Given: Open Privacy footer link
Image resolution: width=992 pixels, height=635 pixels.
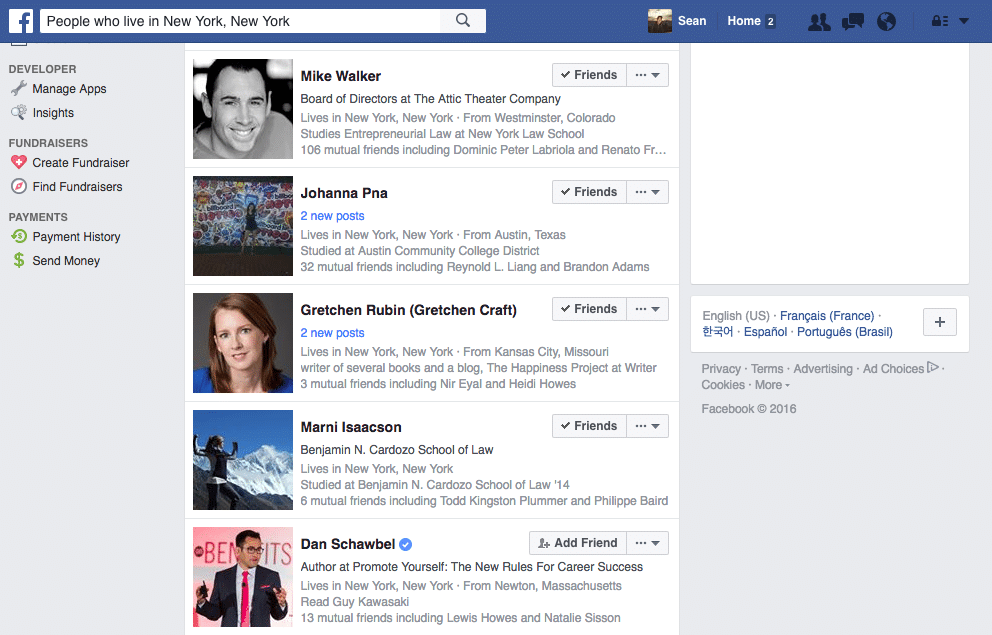Looking at the screenshot, I should 721,369.
